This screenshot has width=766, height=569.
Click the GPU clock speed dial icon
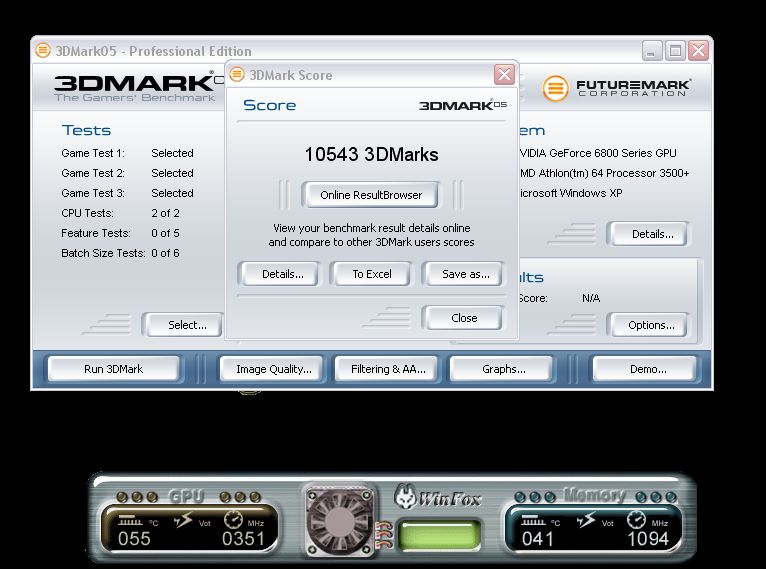(233, 520)
